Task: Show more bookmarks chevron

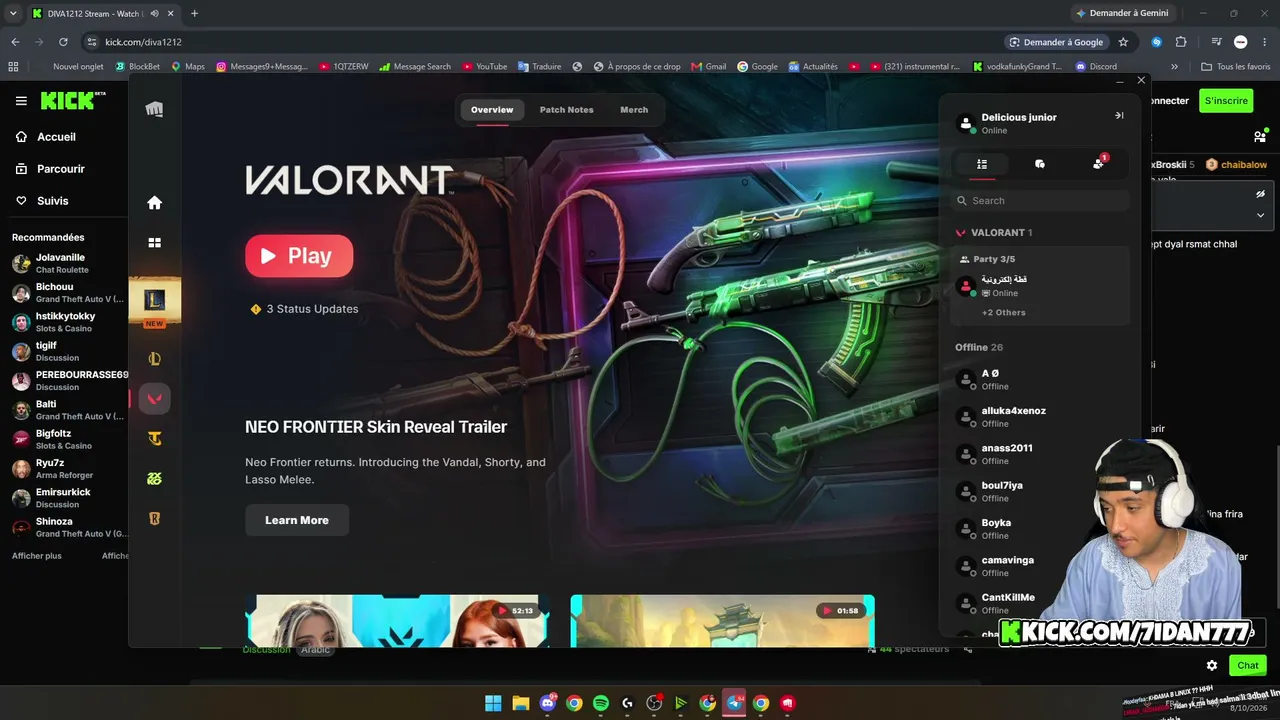Action: [1174, 67]
